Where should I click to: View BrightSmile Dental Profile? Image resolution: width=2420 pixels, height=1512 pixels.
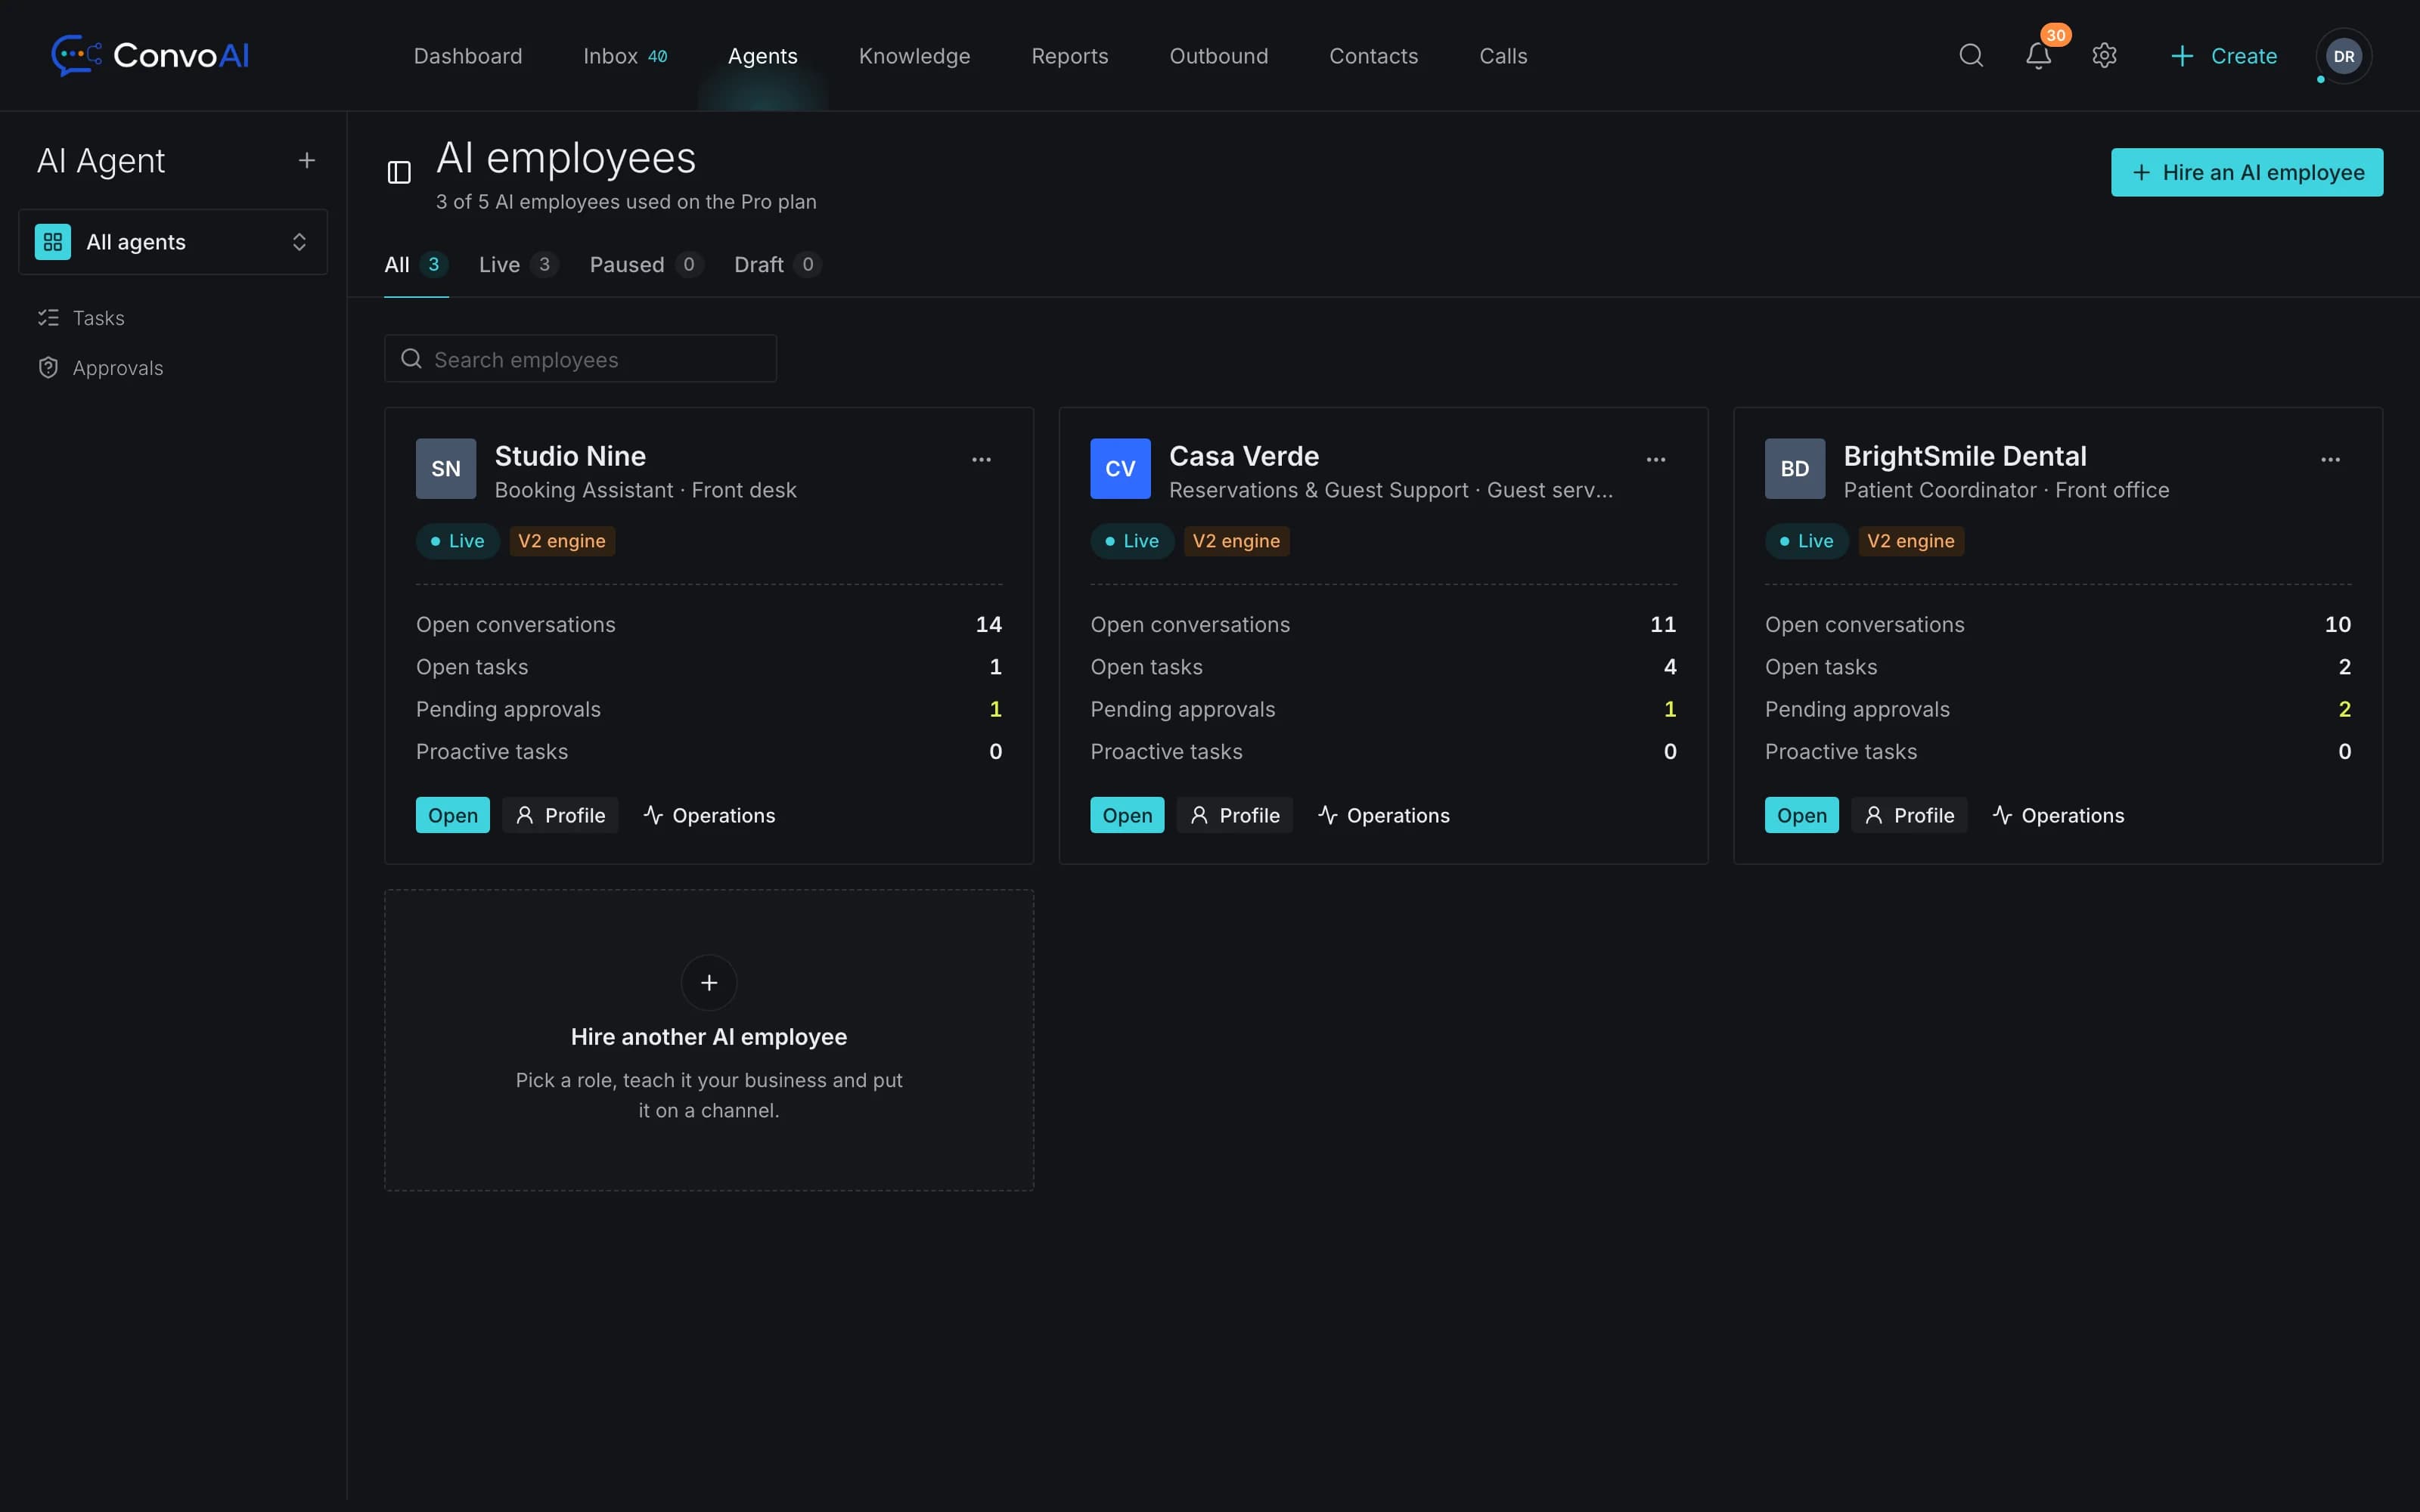[1909, 815]
